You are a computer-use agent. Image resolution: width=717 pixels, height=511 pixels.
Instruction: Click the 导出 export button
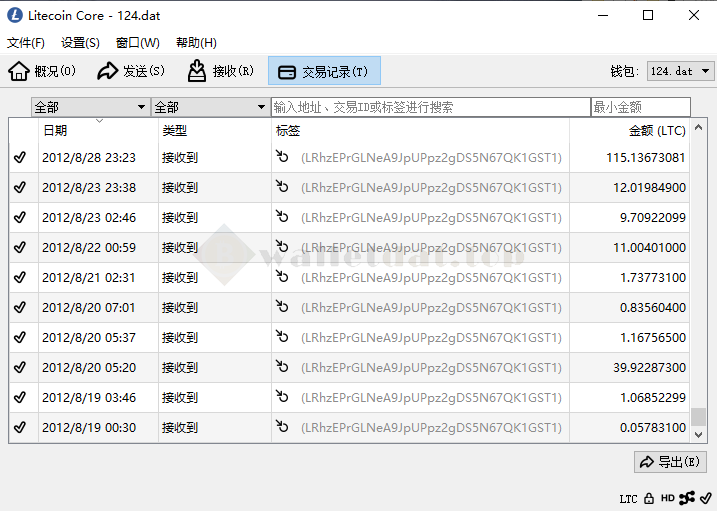coord(670,462)
